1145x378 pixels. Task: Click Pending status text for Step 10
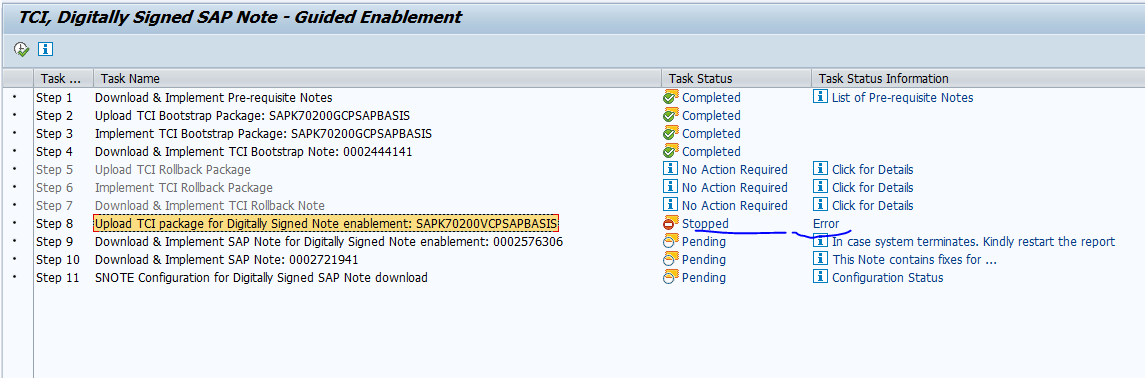pos(704,260)
